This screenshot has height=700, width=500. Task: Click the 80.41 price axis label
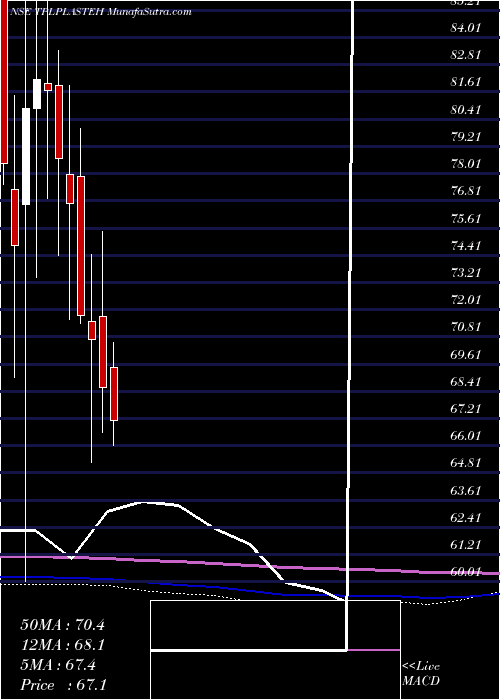click(466, 109)
